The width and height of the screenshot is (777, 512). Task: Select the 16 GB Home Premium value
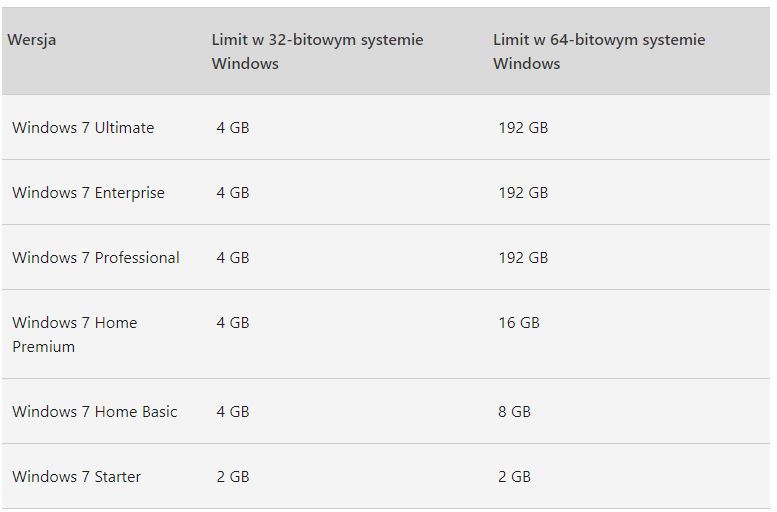[x=519, y=323]
